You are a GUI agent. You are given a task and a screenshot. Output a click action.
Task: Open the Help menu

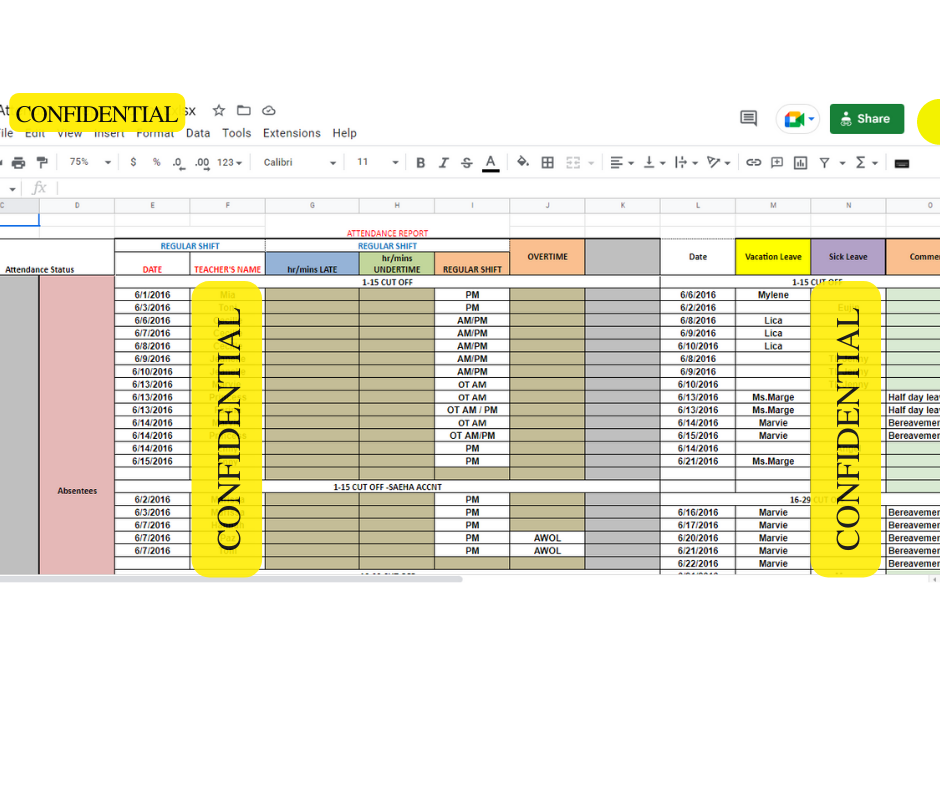pyautogui.click(x=344, y=133)
